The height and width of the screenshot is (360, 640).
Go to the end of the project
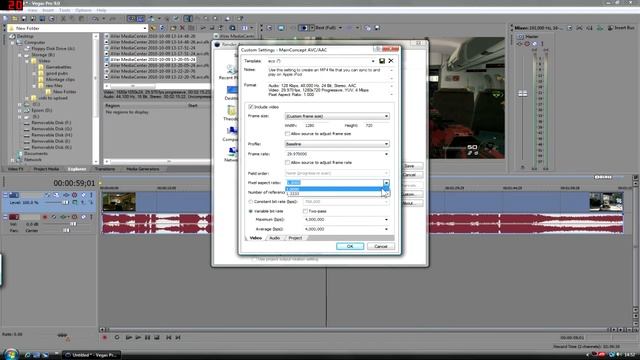pyautogui.click(x=178, y=338)
